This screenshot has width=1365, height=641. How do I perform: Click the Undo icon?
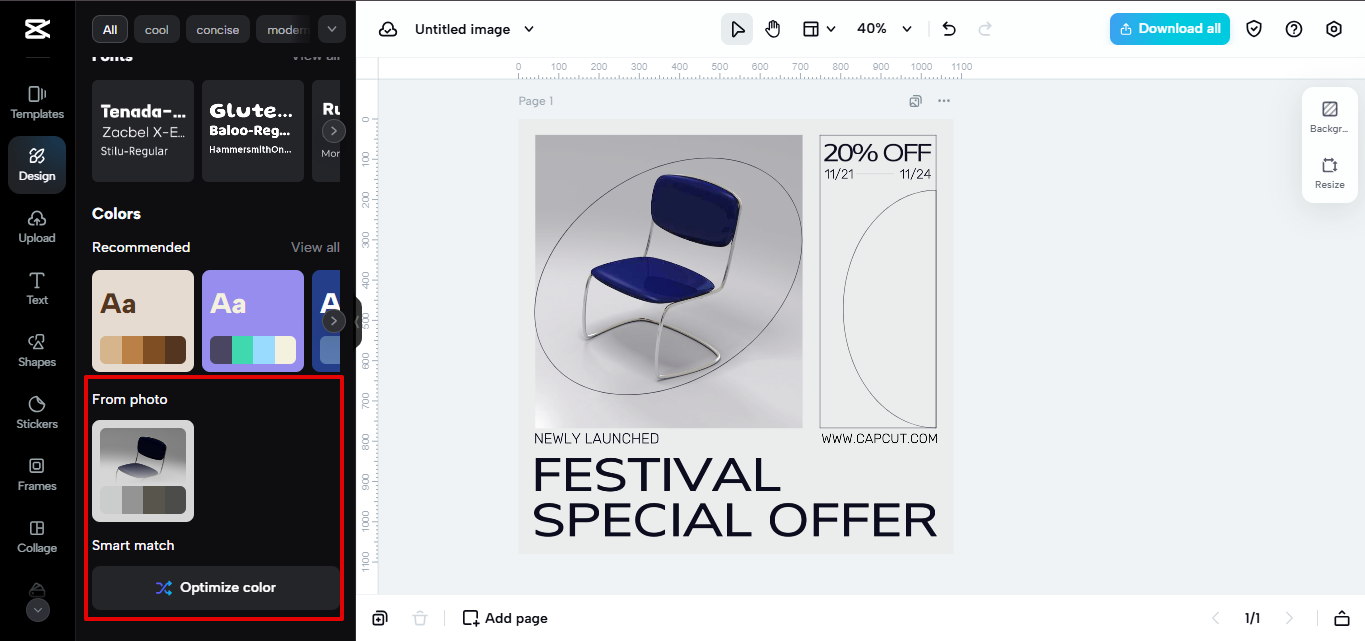[948, 29]
